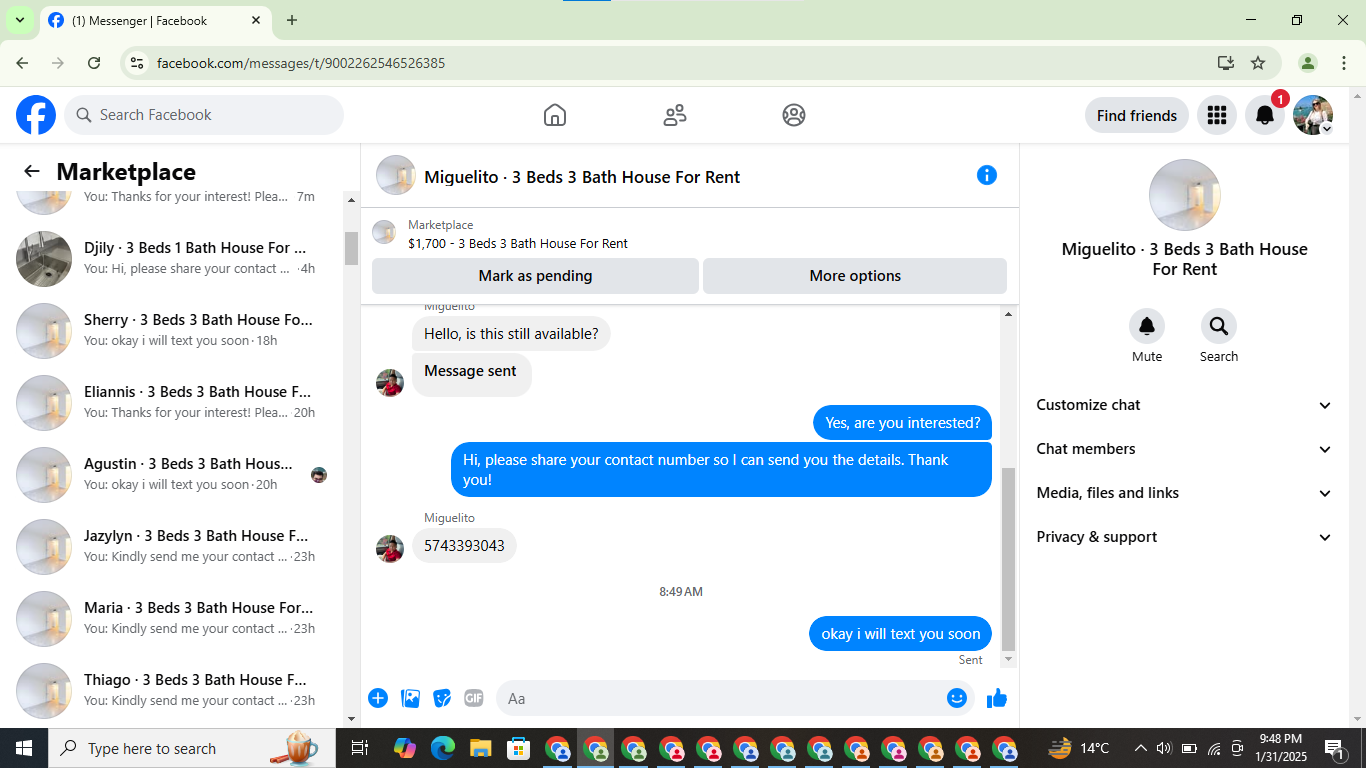1366x768 pixels.
Task: Open the taskbar clock showing 9:48 PM
Action: [x=1280, y=748]
